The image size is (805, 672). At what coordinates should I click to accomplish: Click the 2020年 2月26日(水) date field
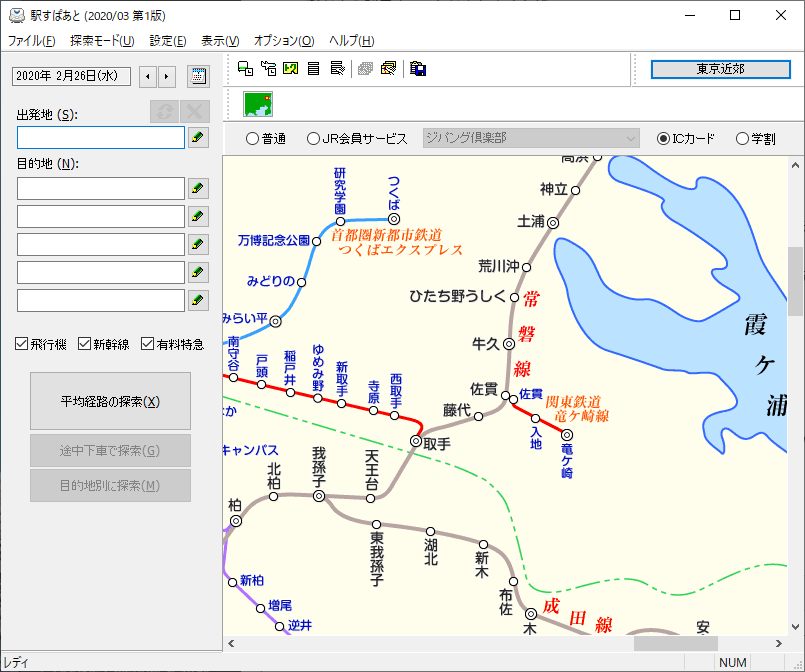point(71,76)
